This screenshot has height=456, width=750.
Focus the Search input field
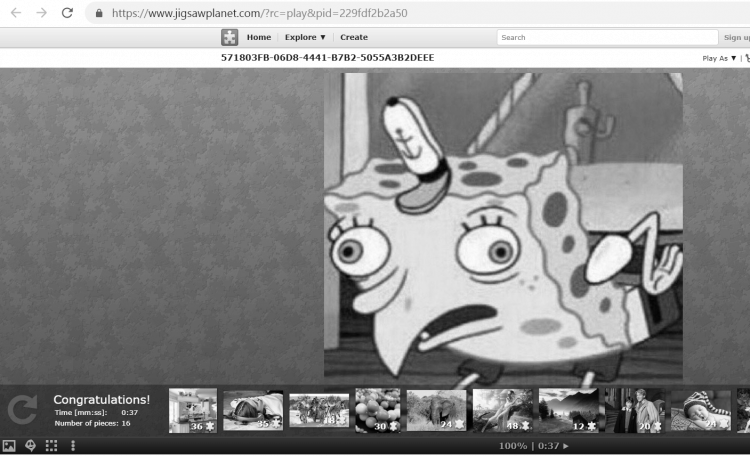(x=607, y=37)
